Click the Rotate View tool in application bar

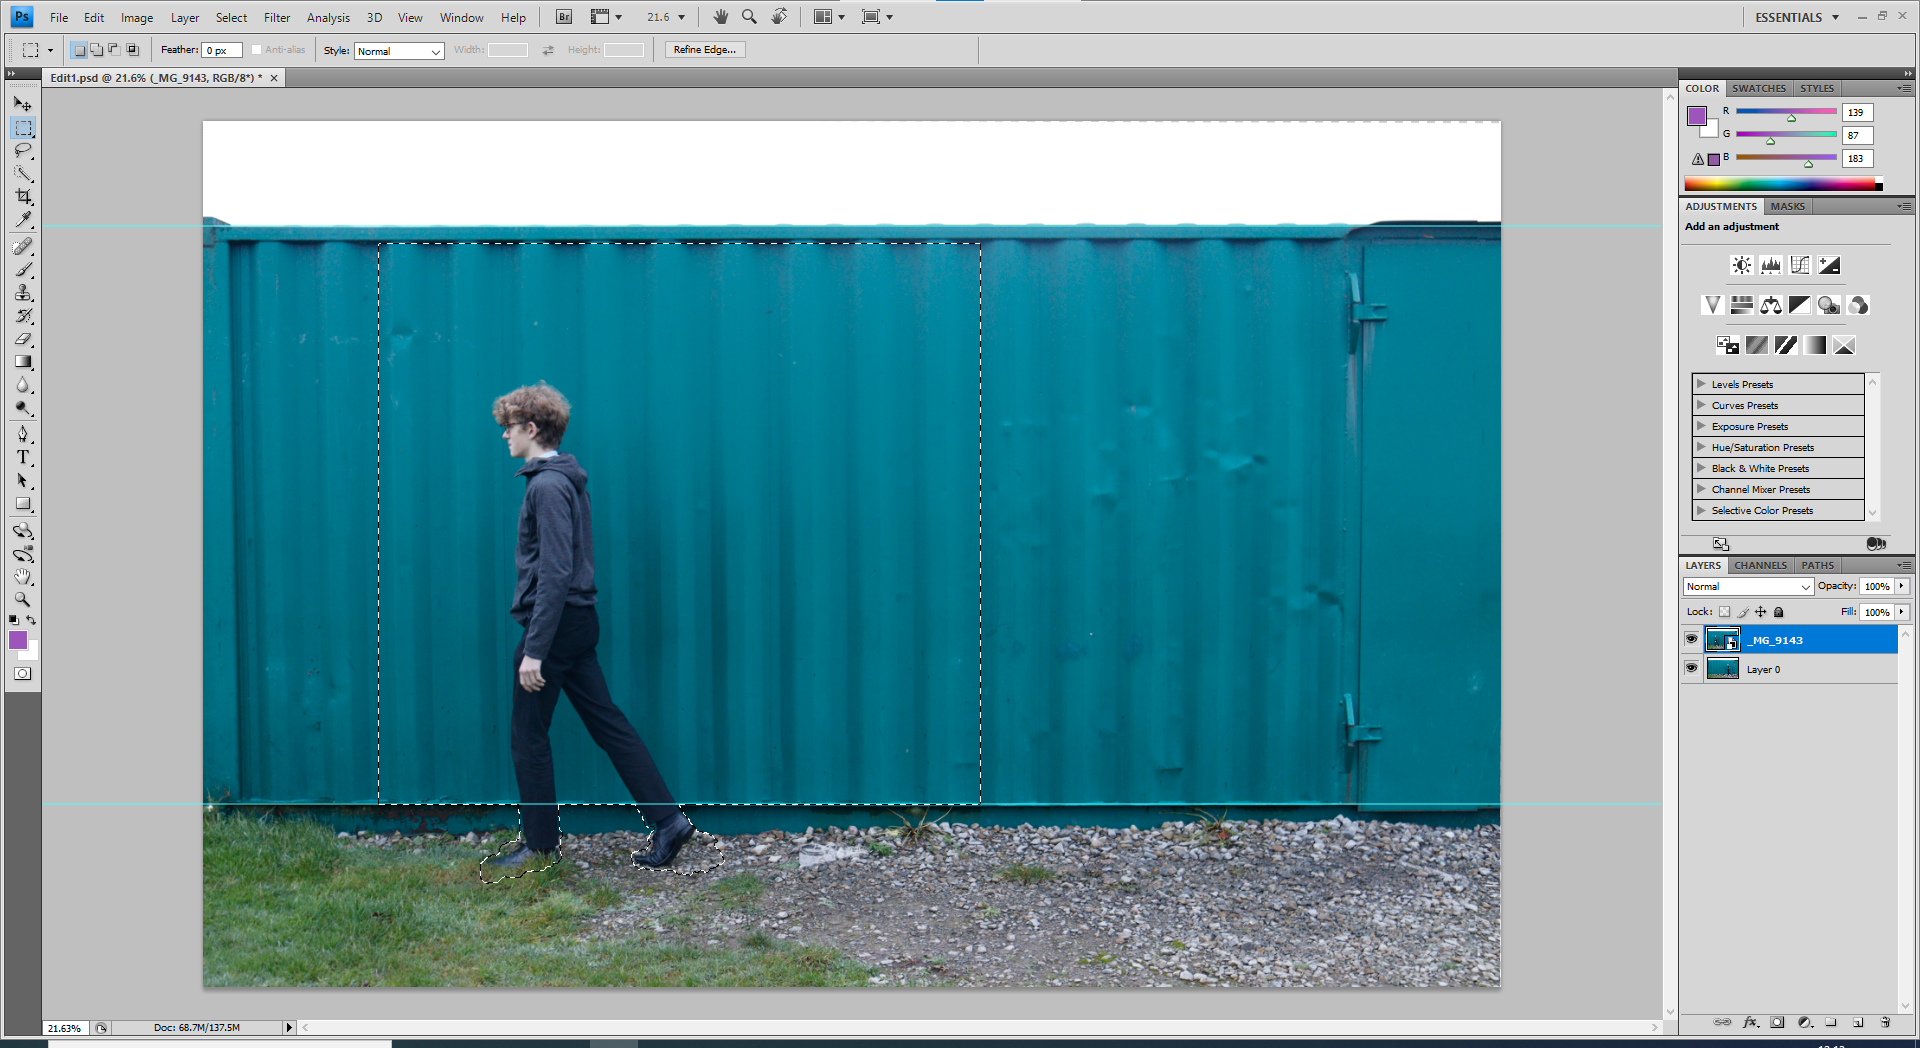(780, 17)
